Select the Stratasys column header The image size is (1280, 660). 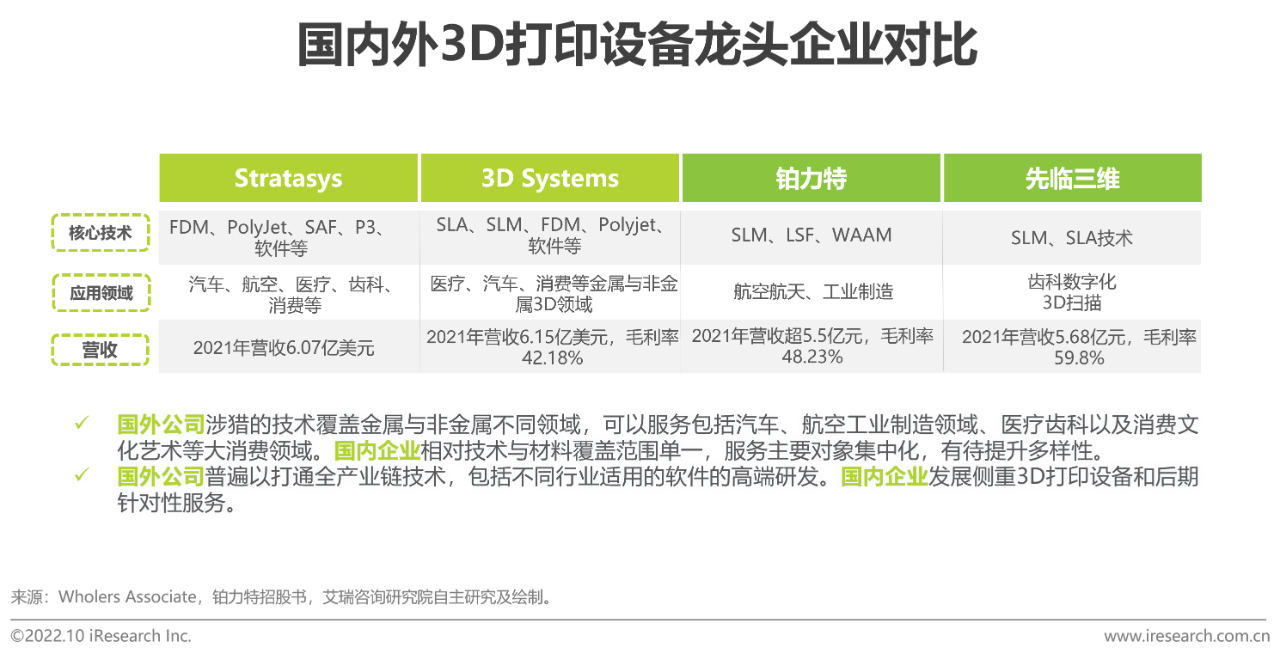coord(288,178)
